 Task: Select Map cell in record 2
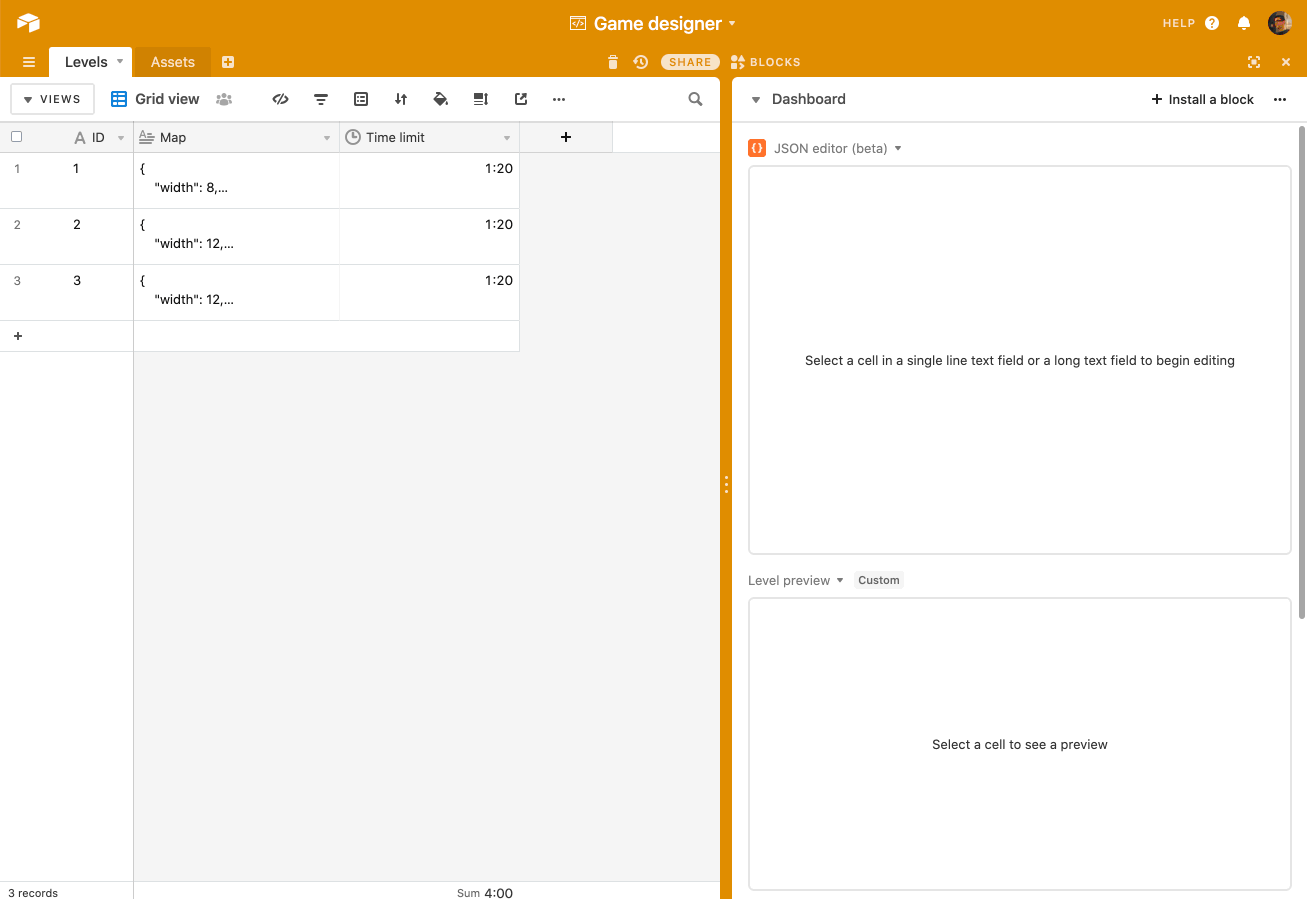click(x=237, y=236)
